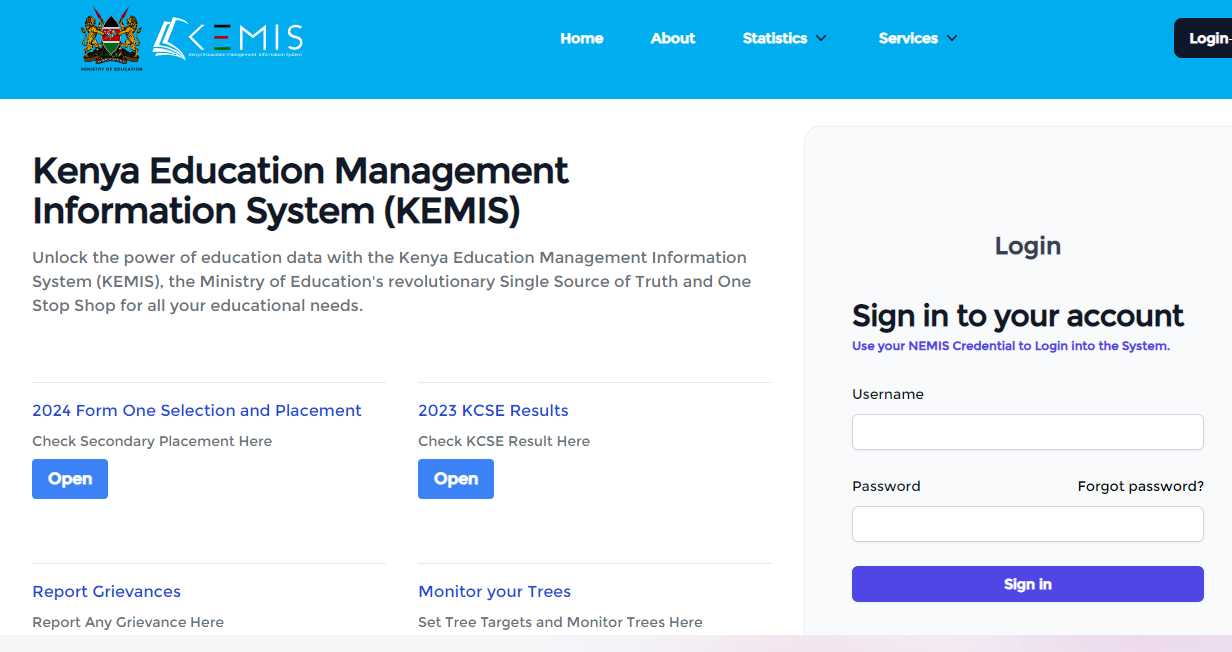Click the Ministry of Education emblem

tap(111, 40)
